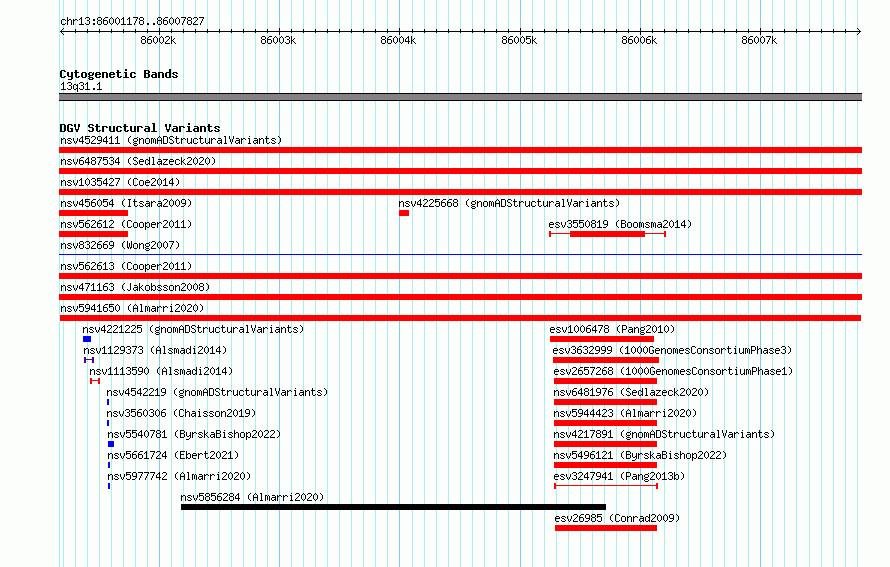Image resolution: width=890 pixels, height=567 pixels.
Task: Click the 86003k ruler tick label
Action: click(x=278, y=40)
